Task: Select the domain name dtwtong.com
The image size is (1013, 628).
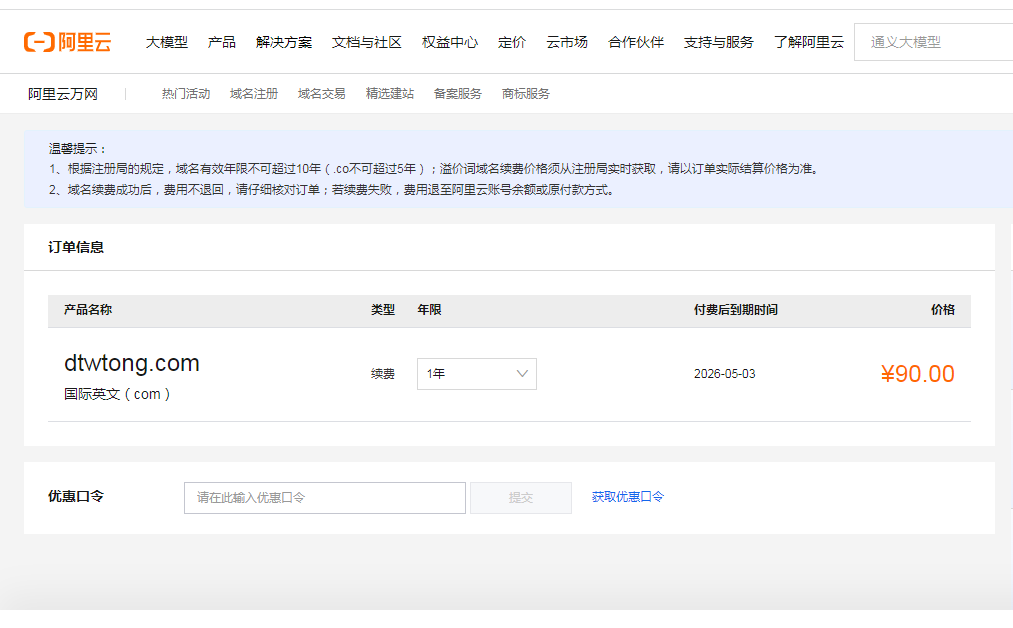Action: pos(132,363)
